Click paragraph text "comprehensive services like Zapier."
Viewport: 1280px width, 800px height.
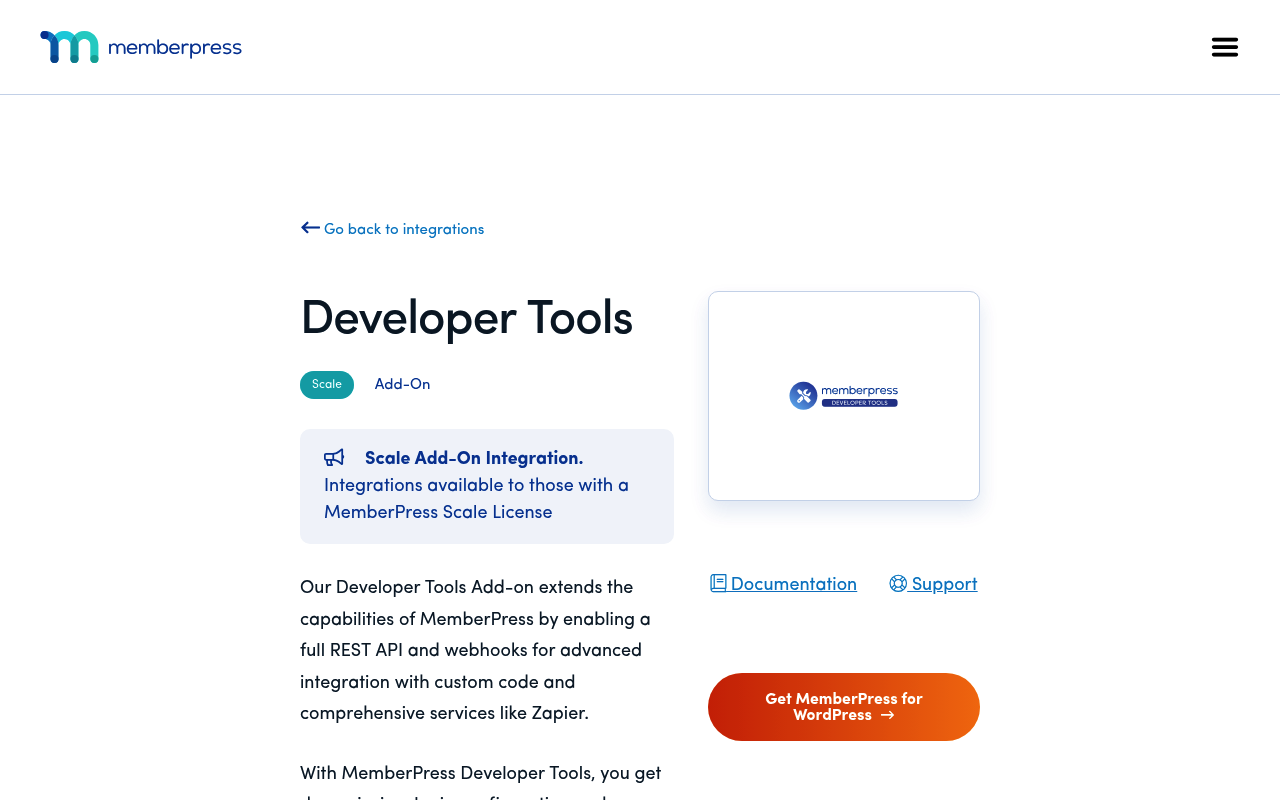(445, 713)
